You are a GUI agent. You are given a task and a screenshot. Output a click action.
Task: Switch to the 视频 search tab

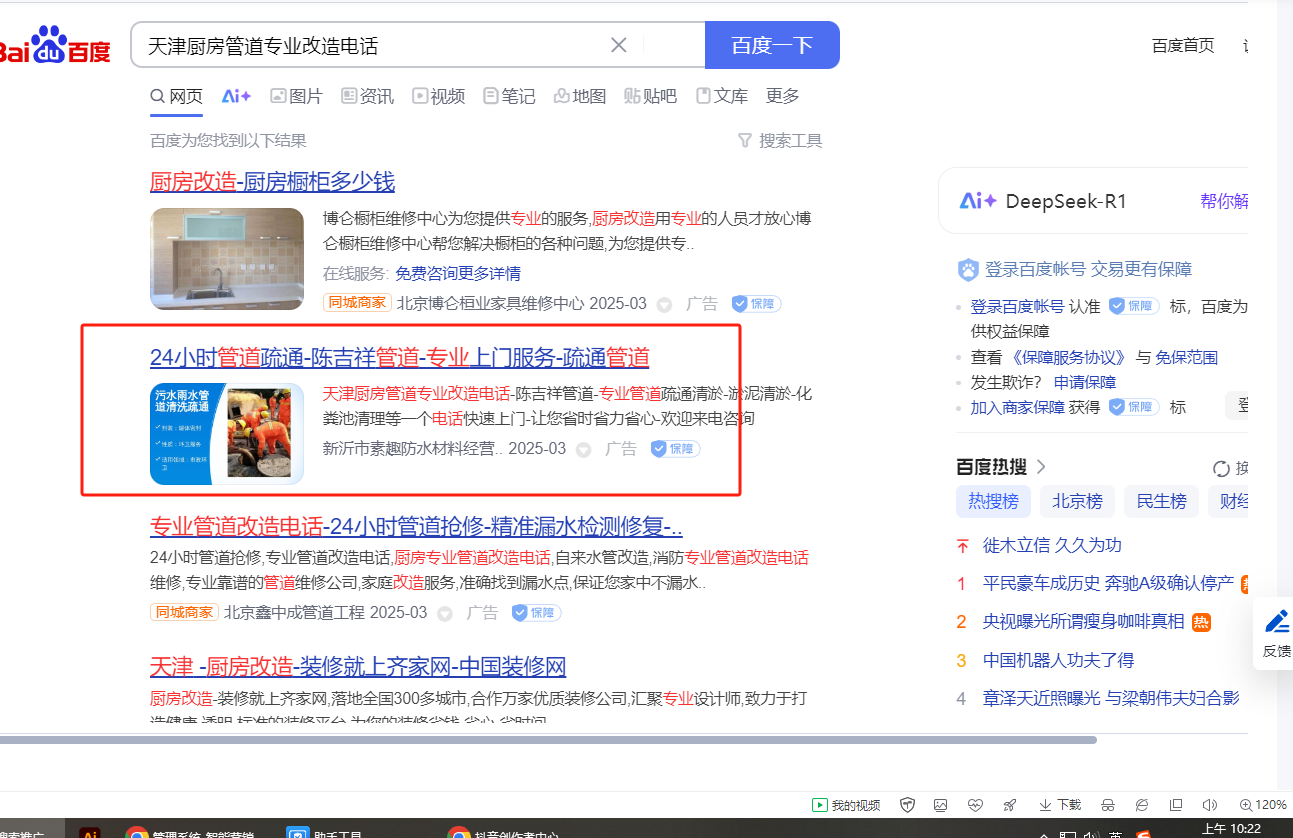pyautogui.click(x=438, y=96)
